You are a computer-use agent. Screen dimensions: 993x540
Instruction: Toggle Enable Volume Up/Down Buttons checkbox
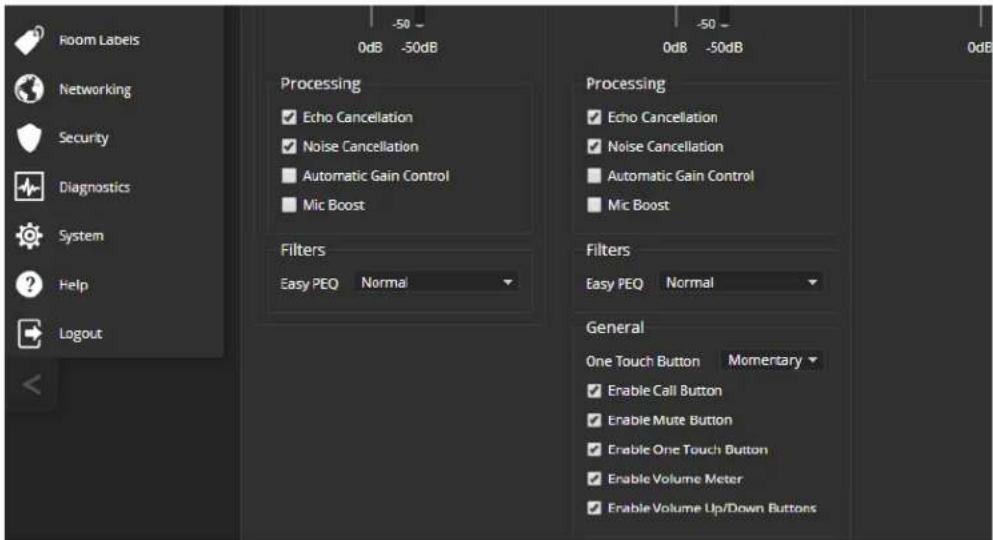[x=594, y=508]
